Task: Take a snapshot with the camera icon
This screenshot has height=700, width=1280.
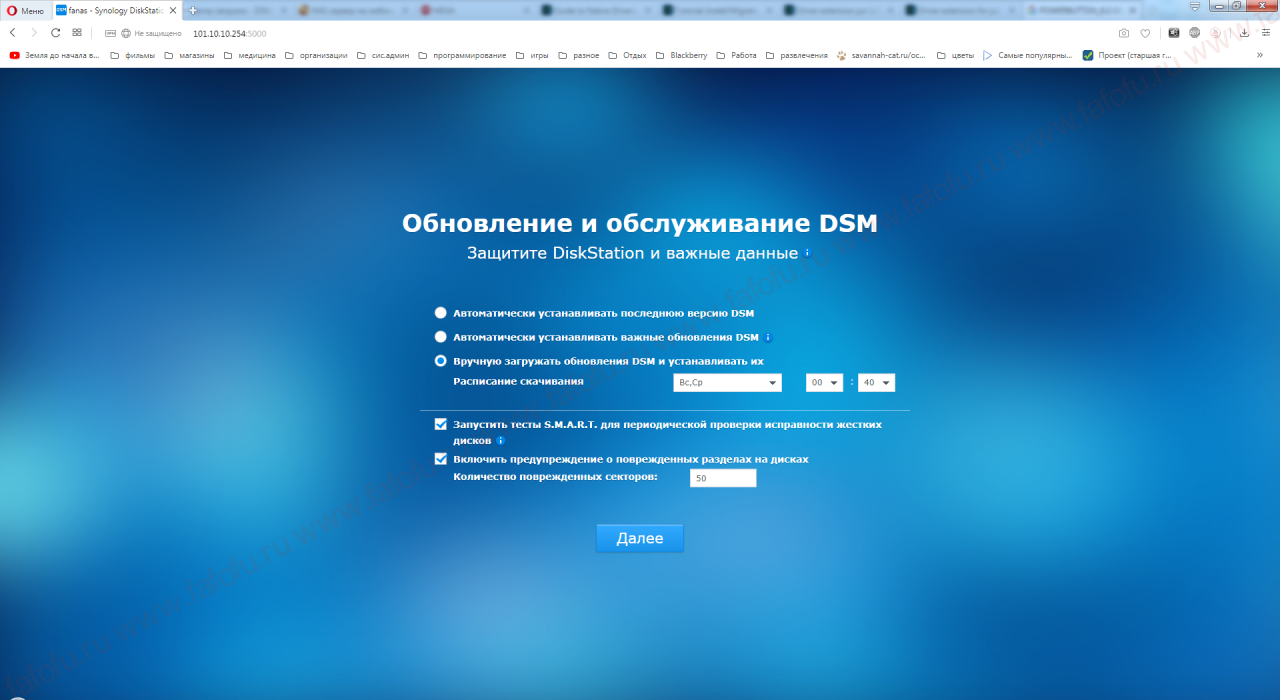Action: pyautogui.click(x=1124, y=33)
